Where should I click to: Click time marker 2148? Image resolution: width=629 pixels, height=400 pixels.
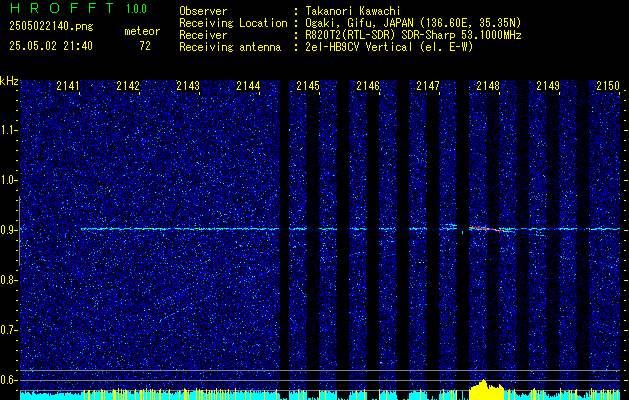pyautogui.click(x=488, y=86)
